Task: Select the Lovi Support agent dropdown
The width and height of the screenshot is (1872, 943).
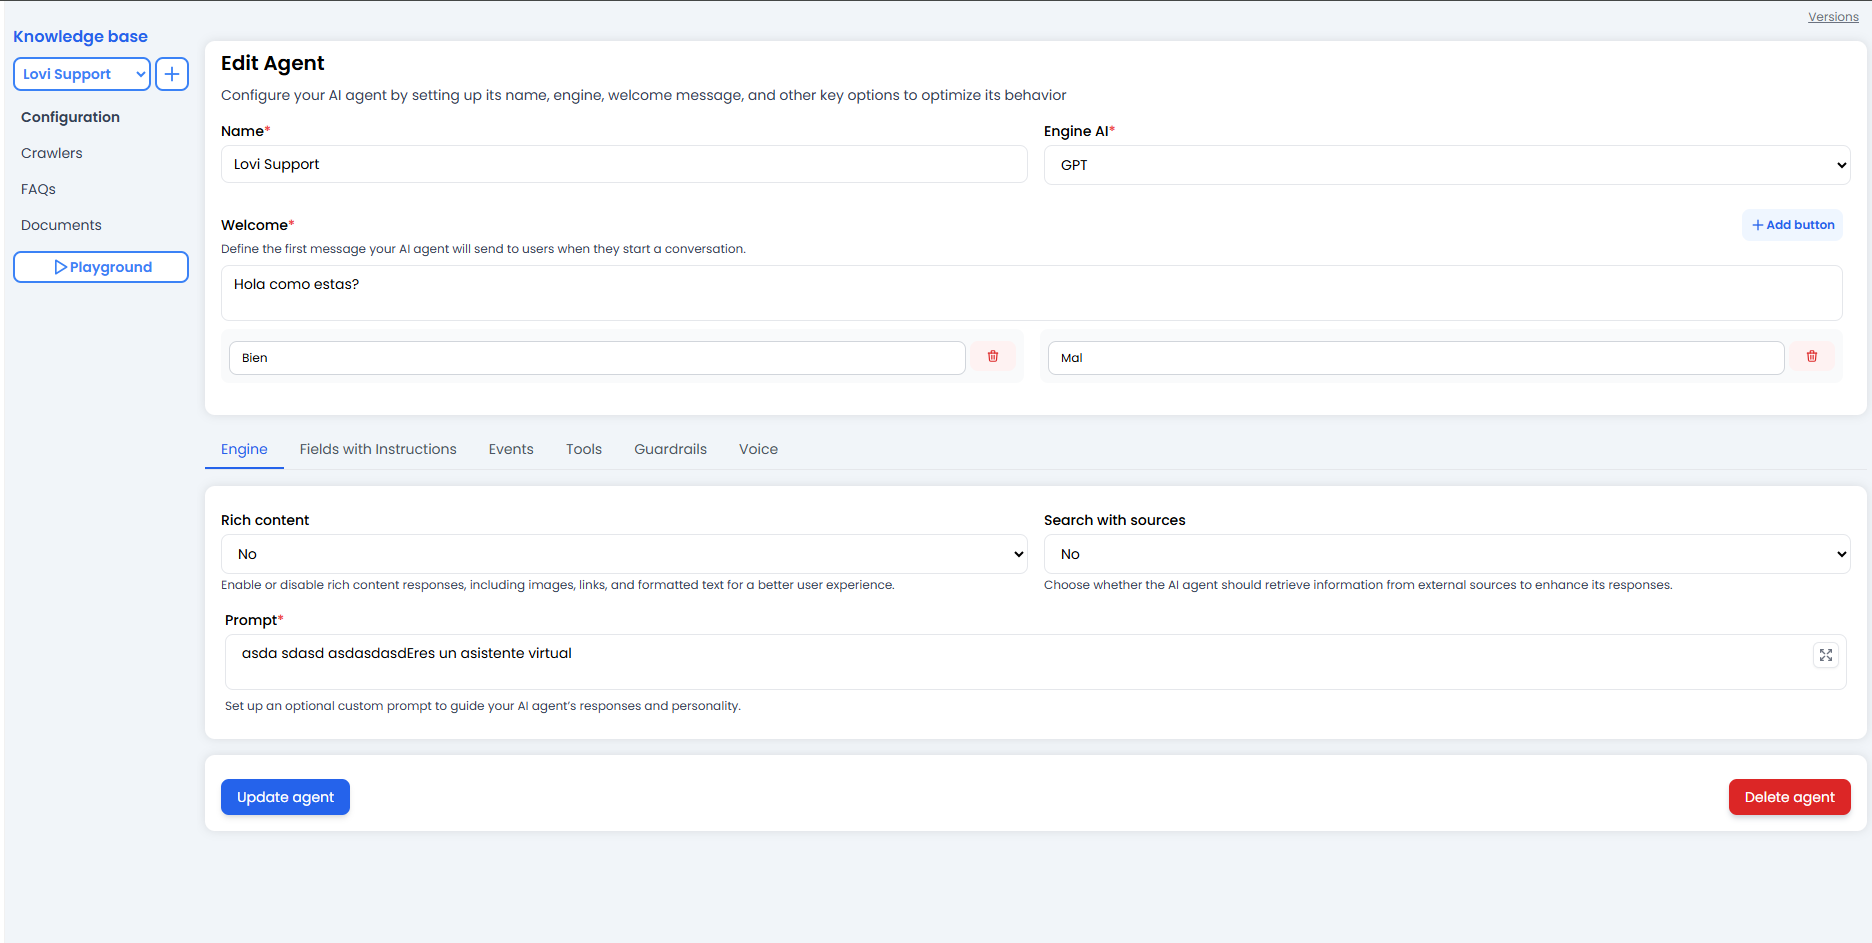Action: 81,73
